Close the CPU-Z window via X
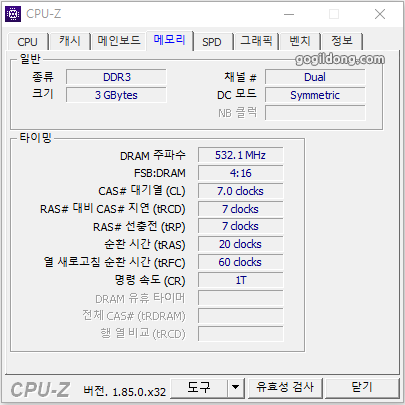 click(380, 14)
